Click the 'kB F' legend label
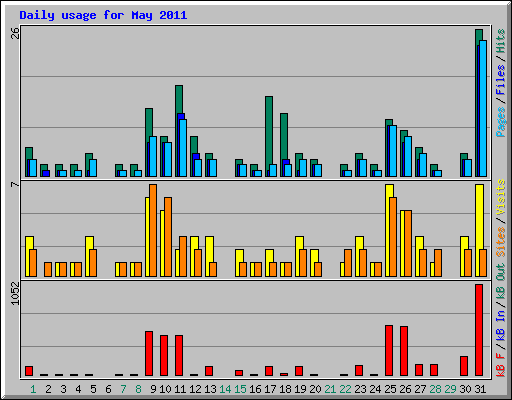This screenshot has height=400, width=512. pyautogui.click(x=501, y=364)
